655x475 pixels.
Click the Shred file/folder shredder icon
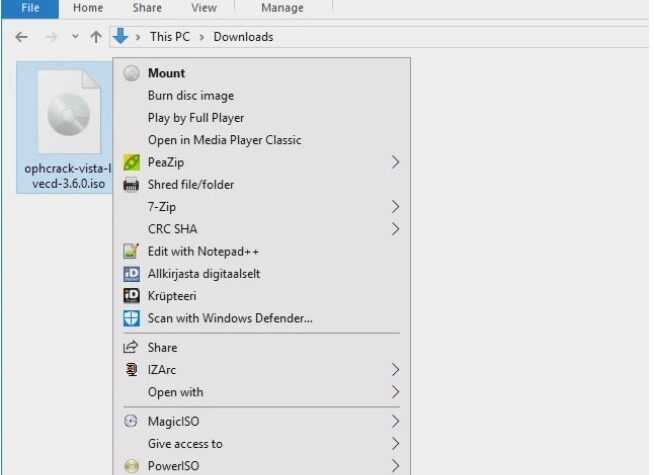[x=131, y=185]
